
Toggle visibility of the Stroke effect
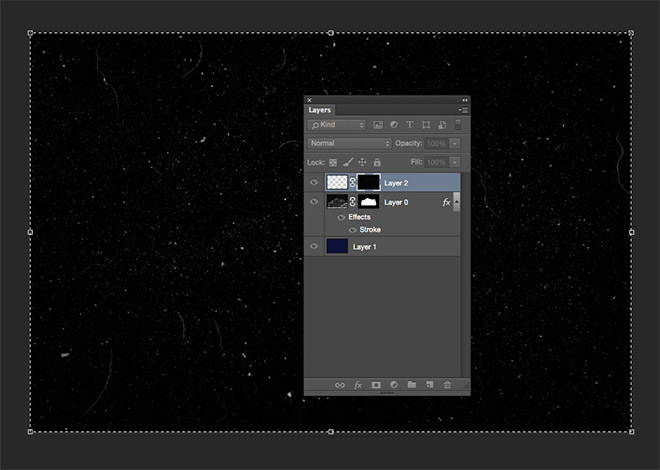point(351,230)
